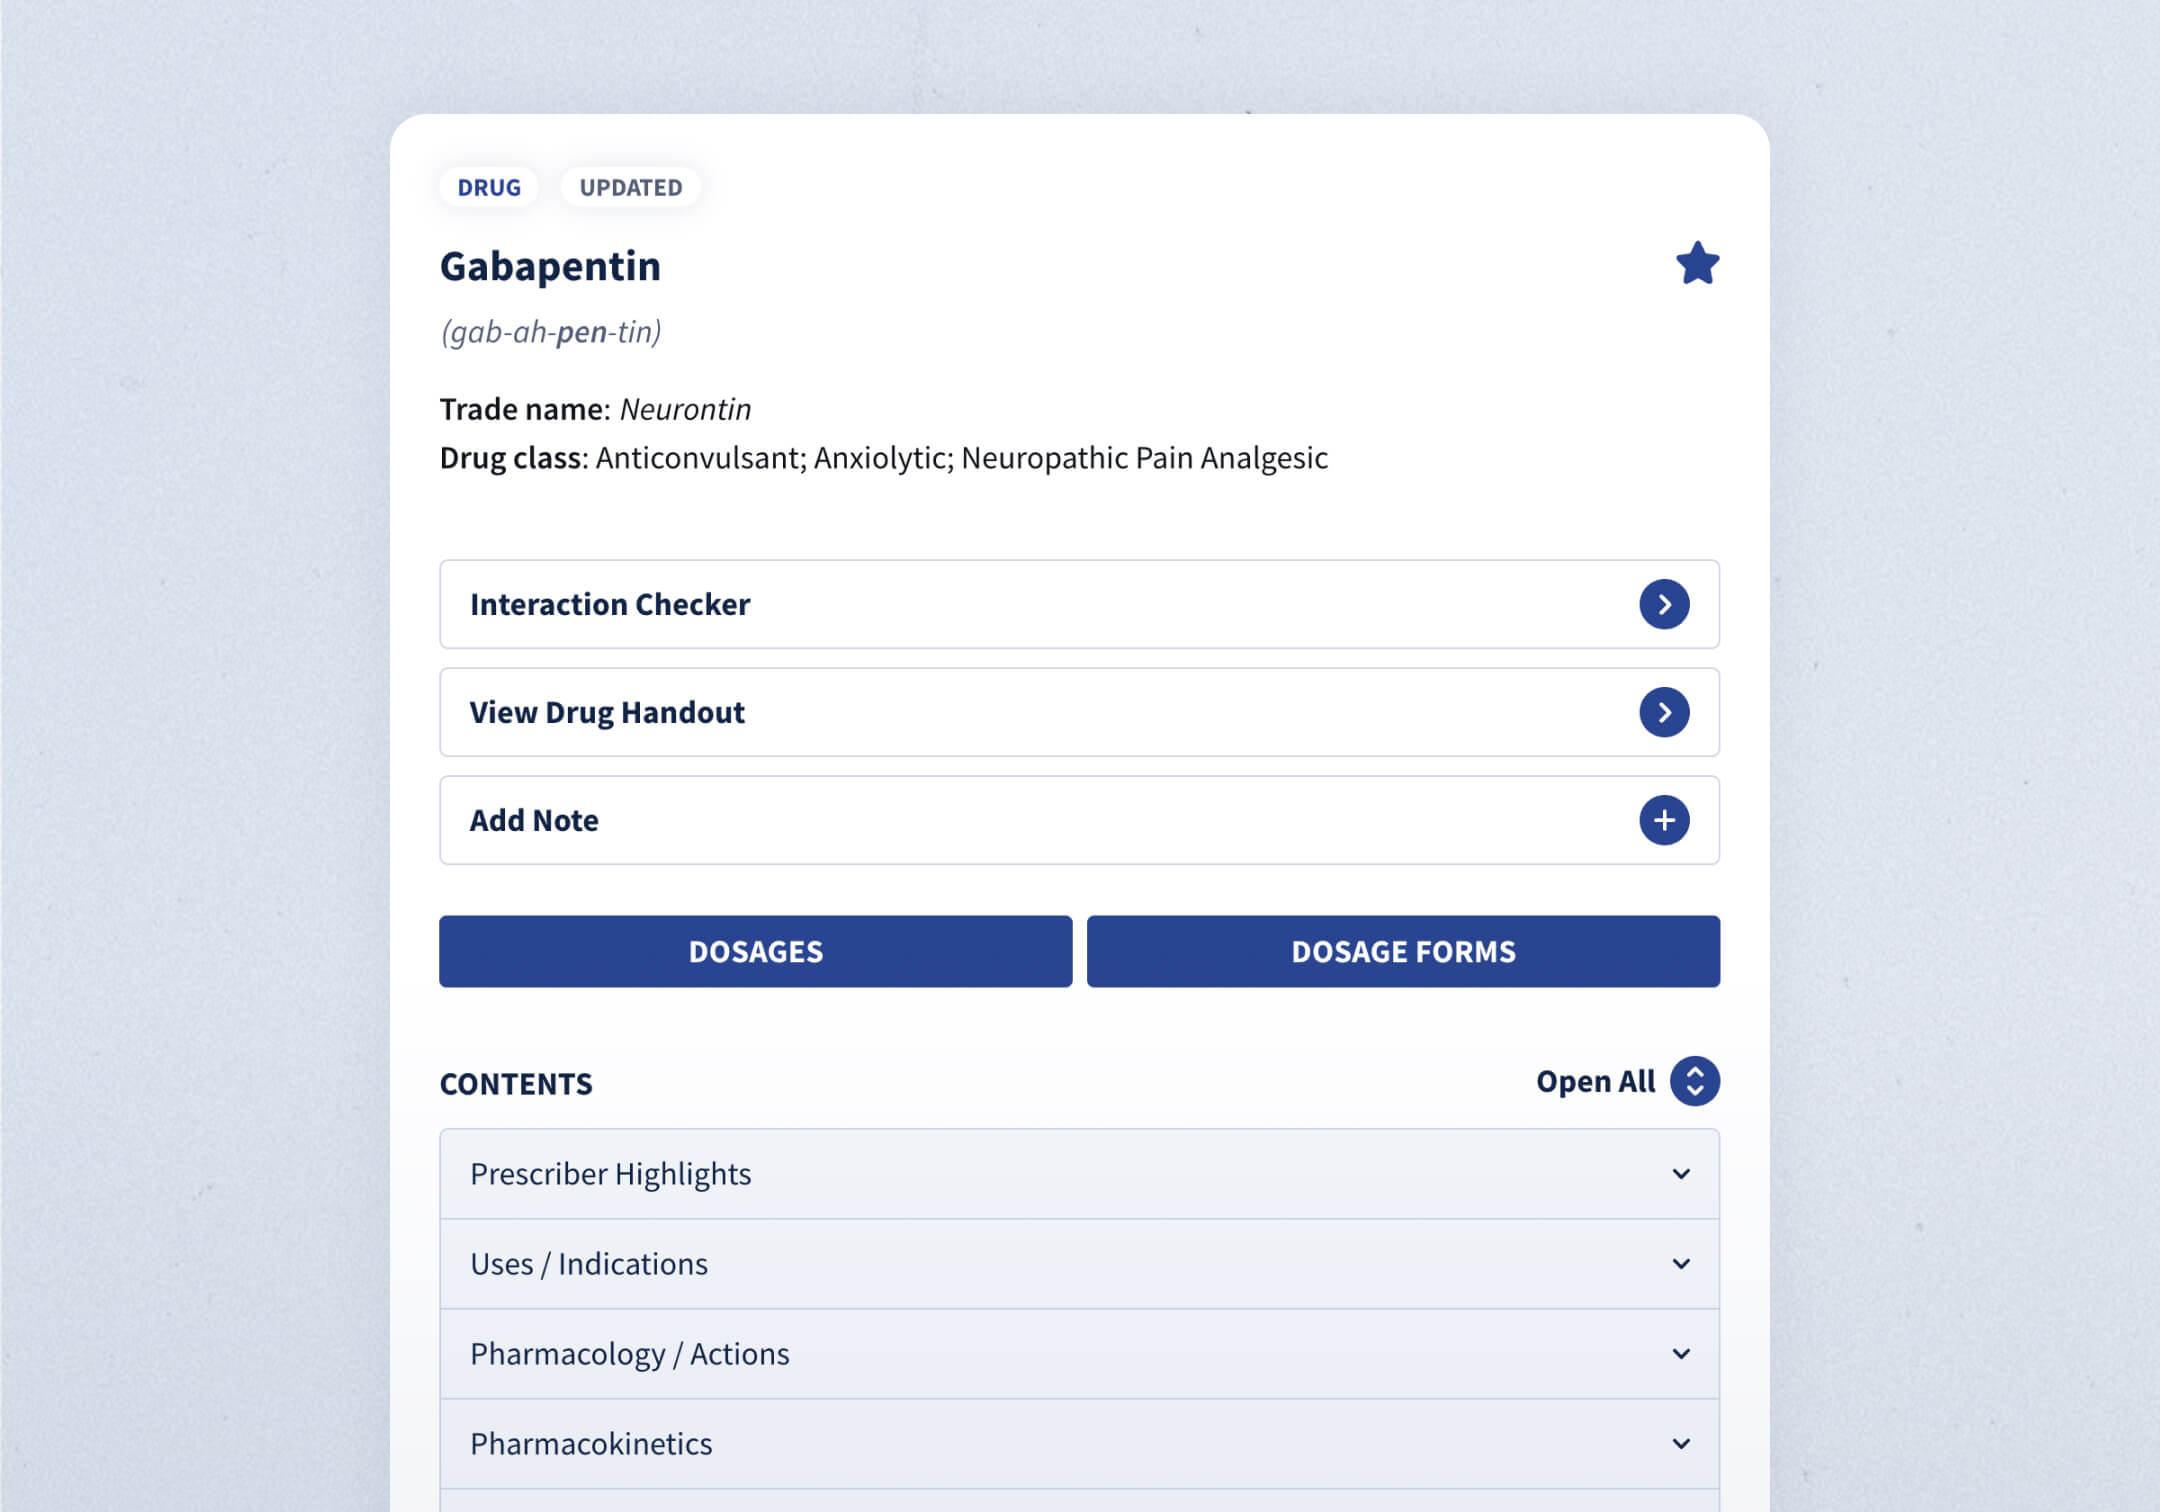Click the Open All text link

click(1595, 1081)
